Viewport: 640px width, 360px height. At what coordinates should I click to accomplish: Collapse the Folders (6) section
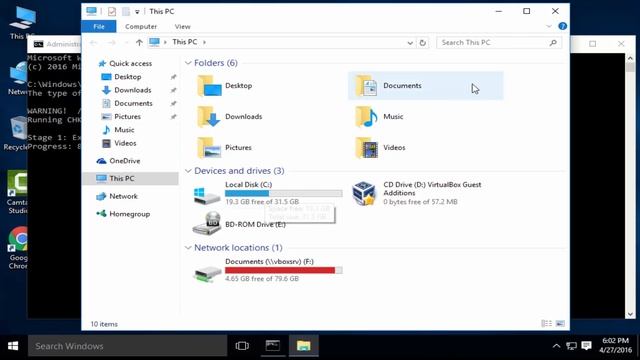(x=188, y=63)
